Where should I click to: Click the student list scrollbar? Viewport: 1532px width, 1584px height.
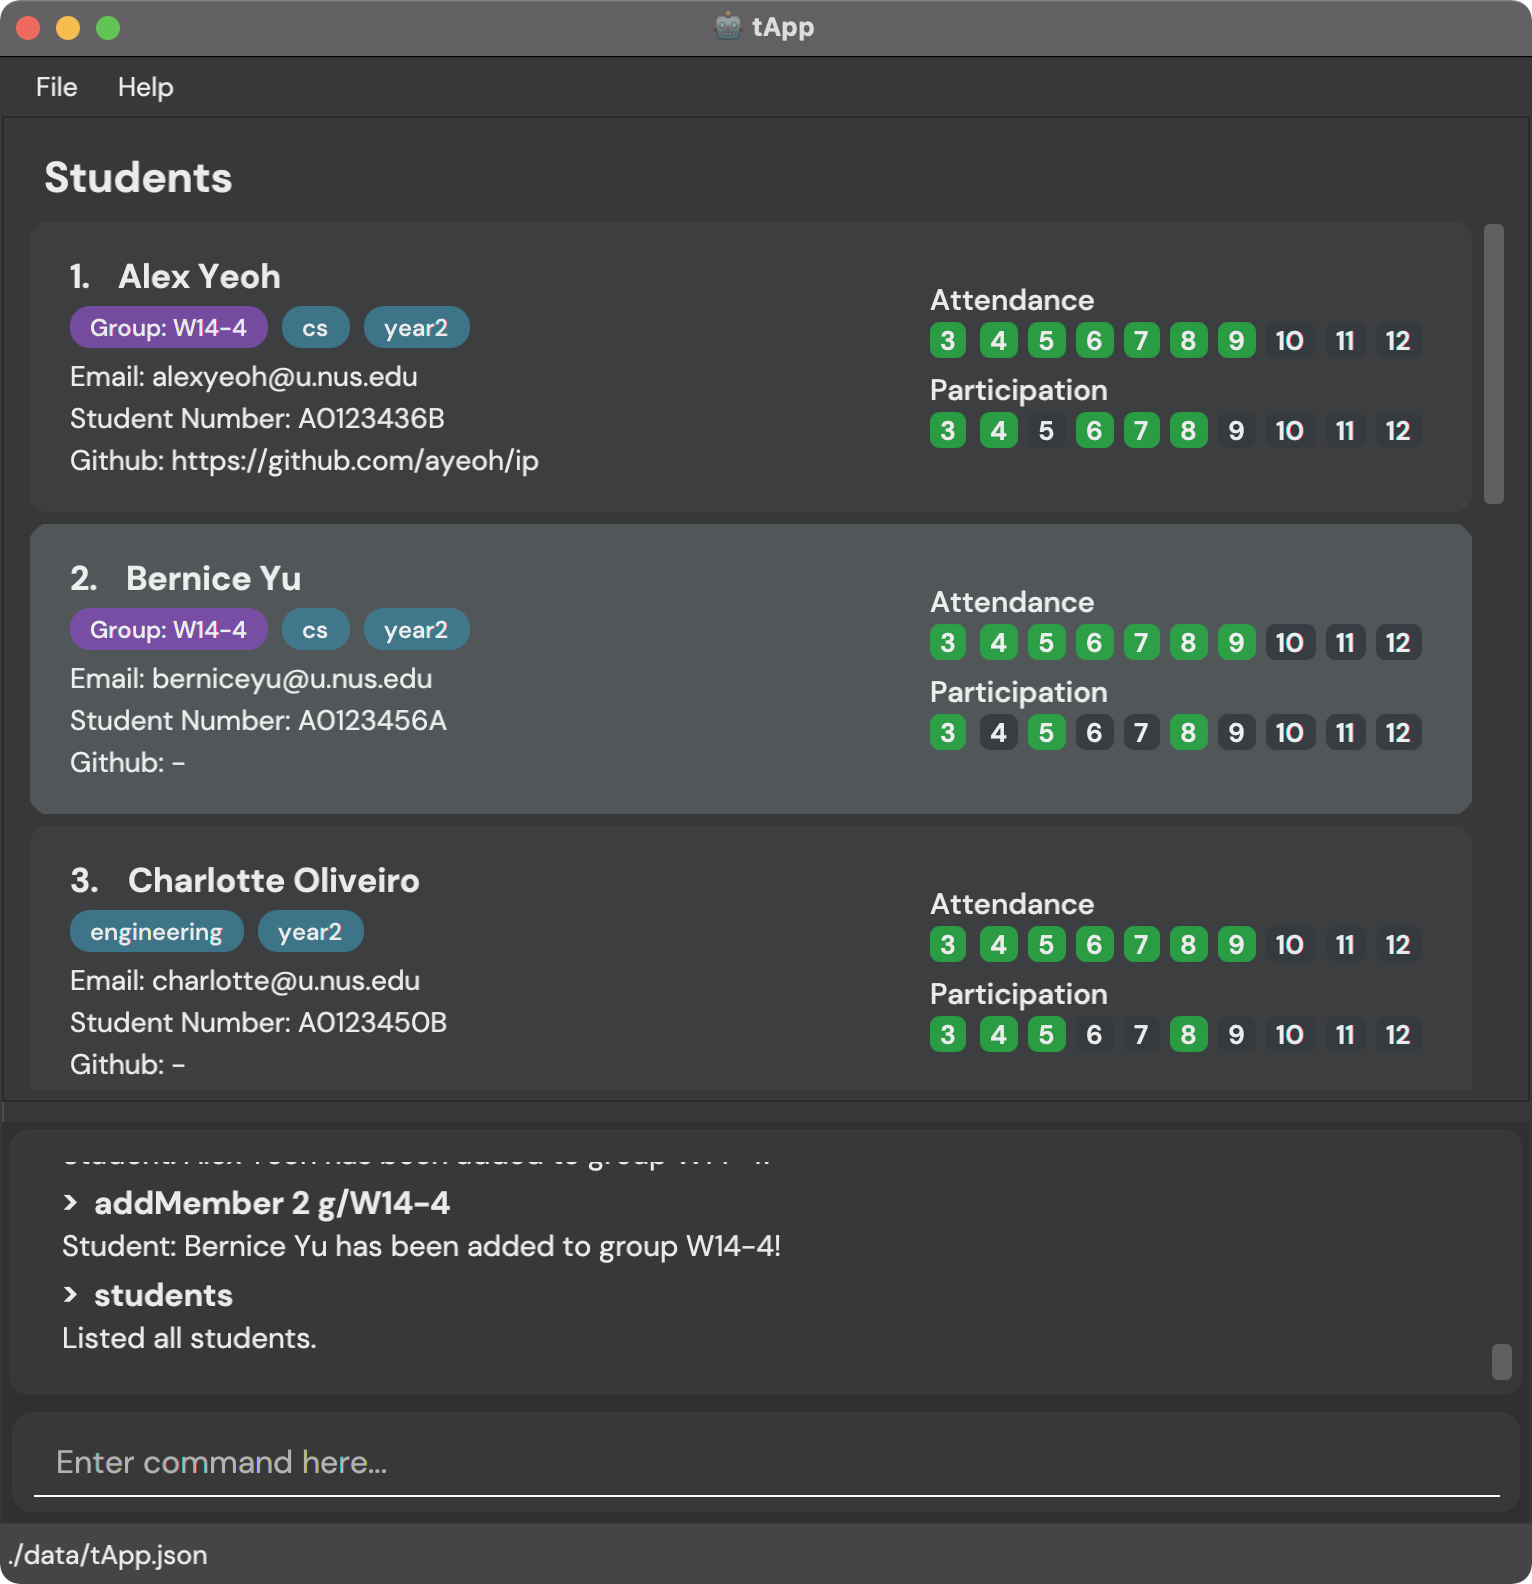click(1493, 364)
